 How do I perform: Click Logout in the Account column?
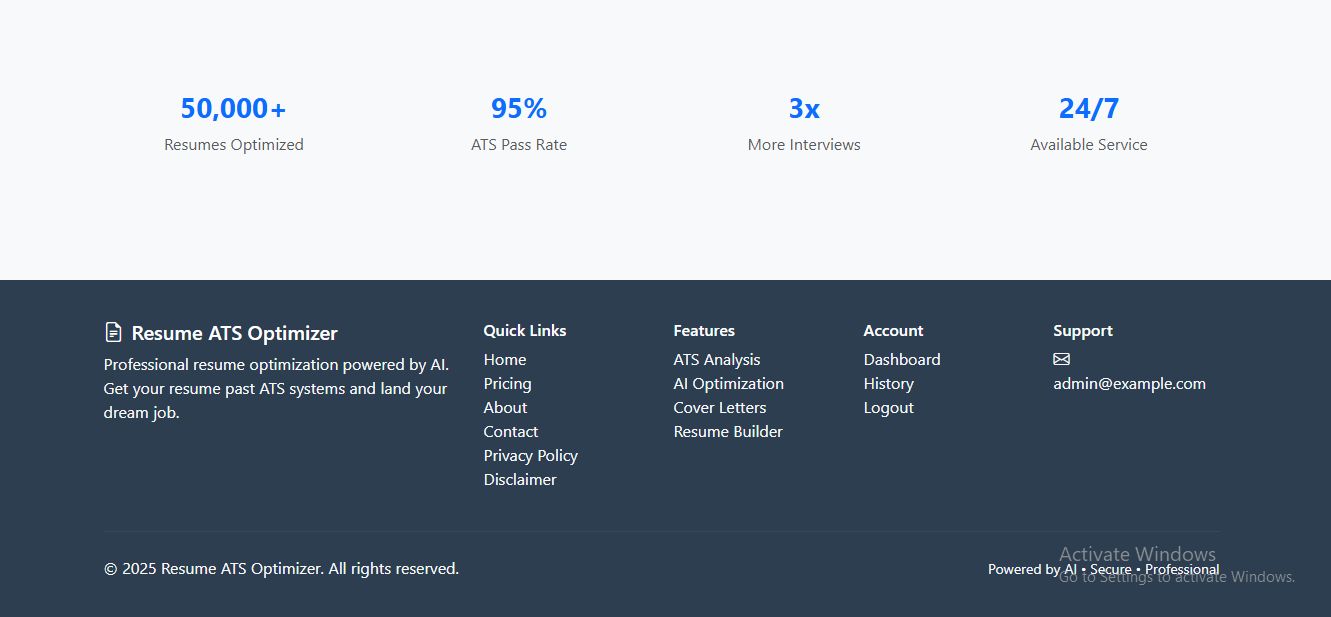(888, 407)
